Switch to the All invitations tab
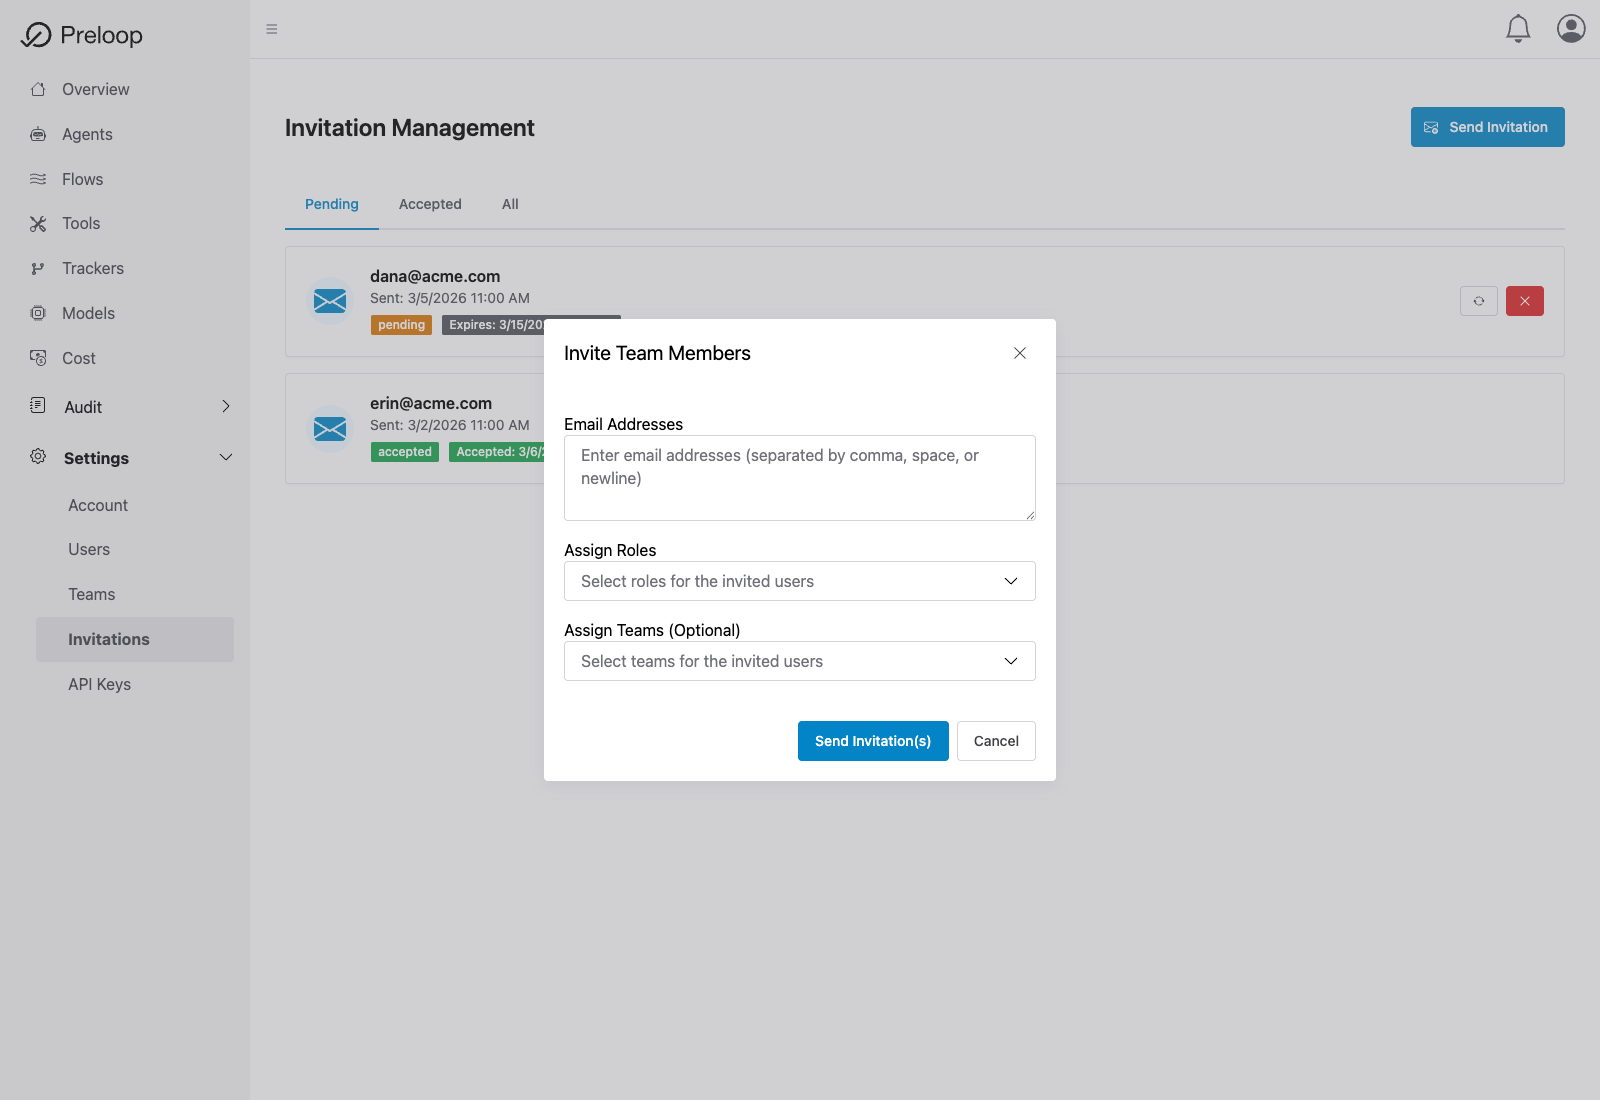 (510, 204)
